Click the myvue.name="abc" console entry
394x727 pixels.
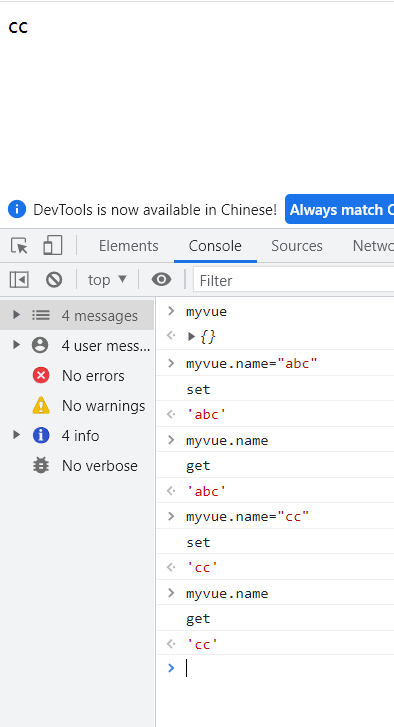click(252, 364)
